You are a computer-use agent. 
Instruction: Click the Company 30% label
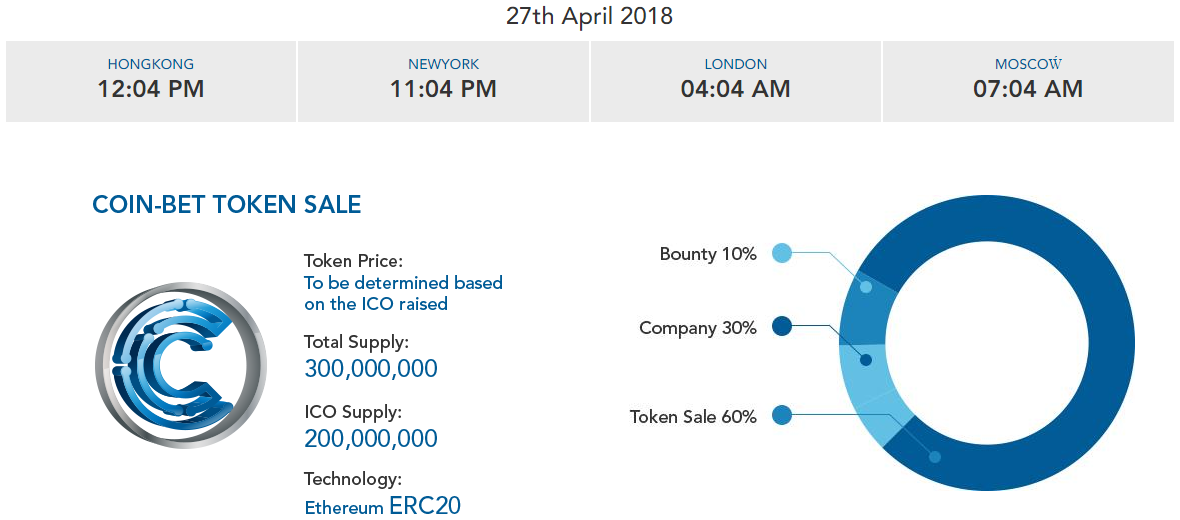[x=698, y=328]
